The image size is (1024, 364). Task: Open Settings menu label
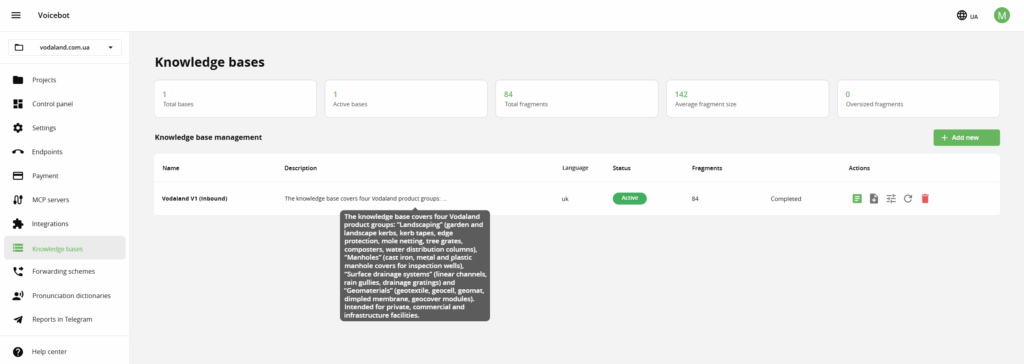[44, 128]
